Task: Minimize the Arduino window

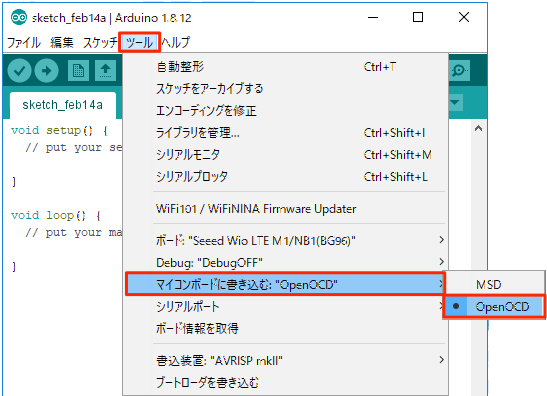Action: (x=373, y=17)
